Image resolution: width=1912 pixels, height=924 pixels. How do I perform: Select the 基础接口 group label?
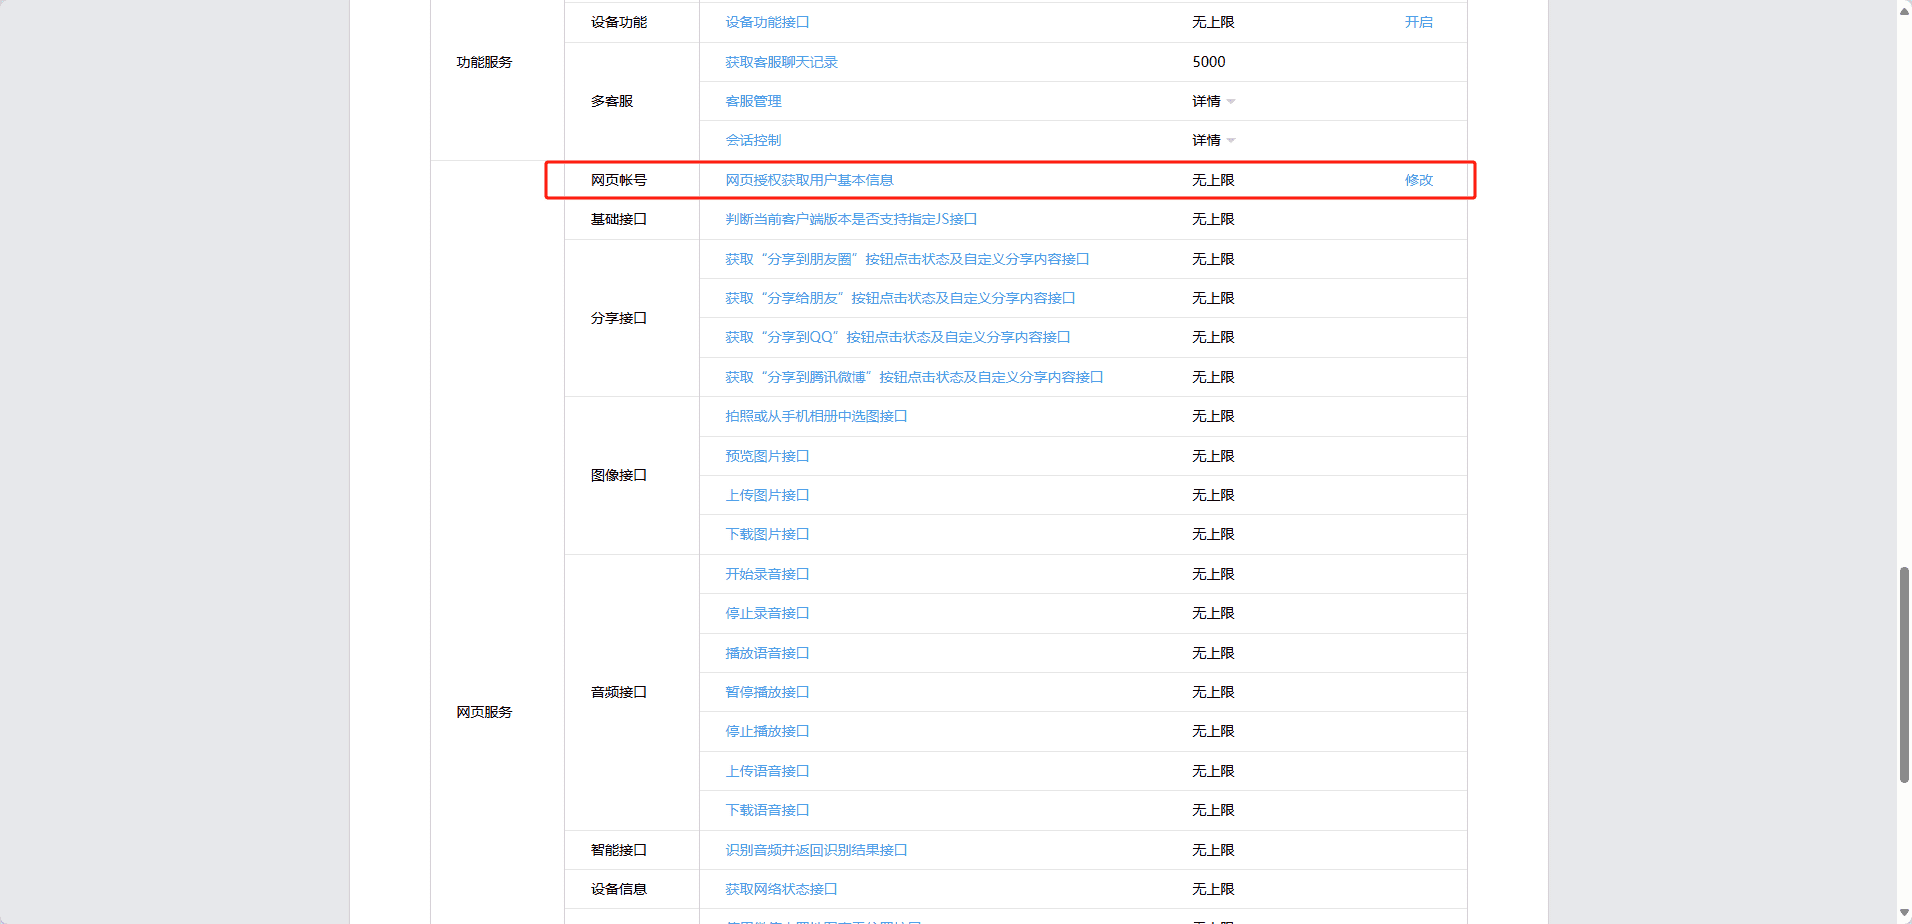pyautogui.click(x=619, y=219)
